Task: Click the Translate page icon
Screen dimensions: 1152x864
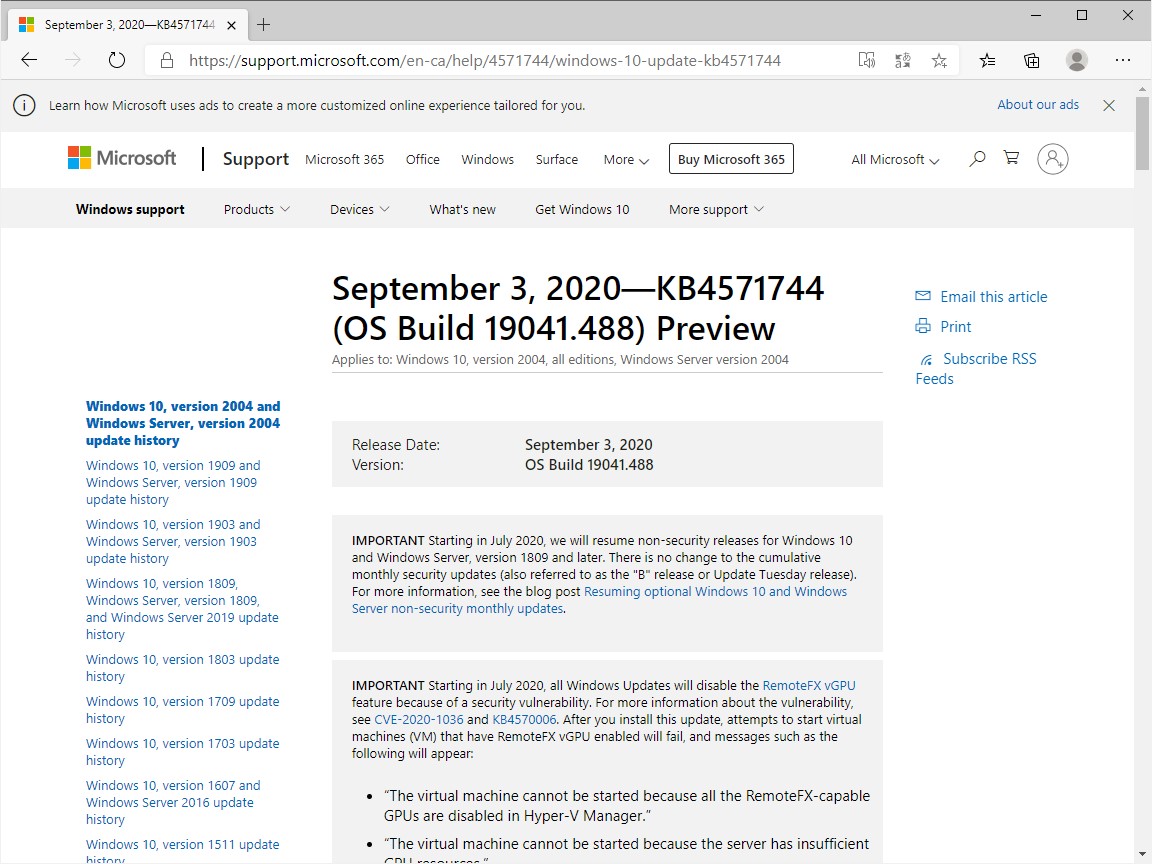Action: (903, 60)
